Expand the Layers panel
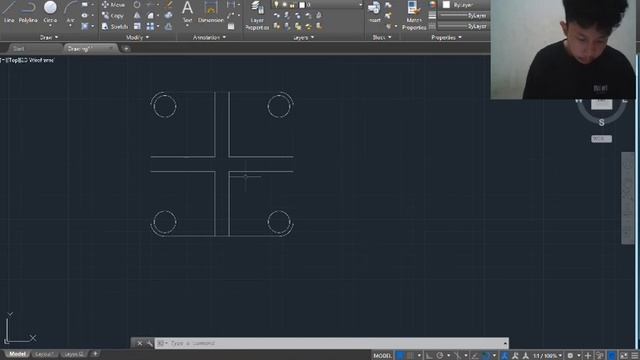Screen dimensions: 640x360 [x=304, y=37]
